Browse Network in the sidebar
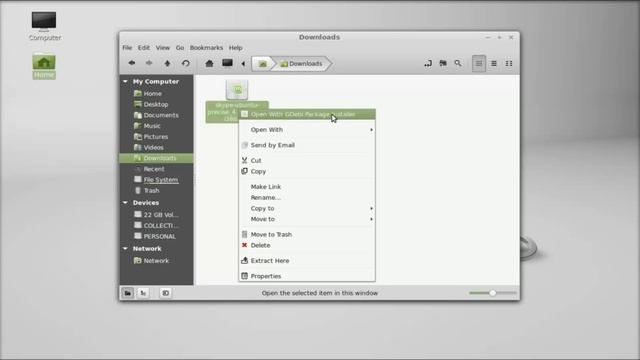The height and width of the screenshot is (360, 640). (x=156, y=261)
